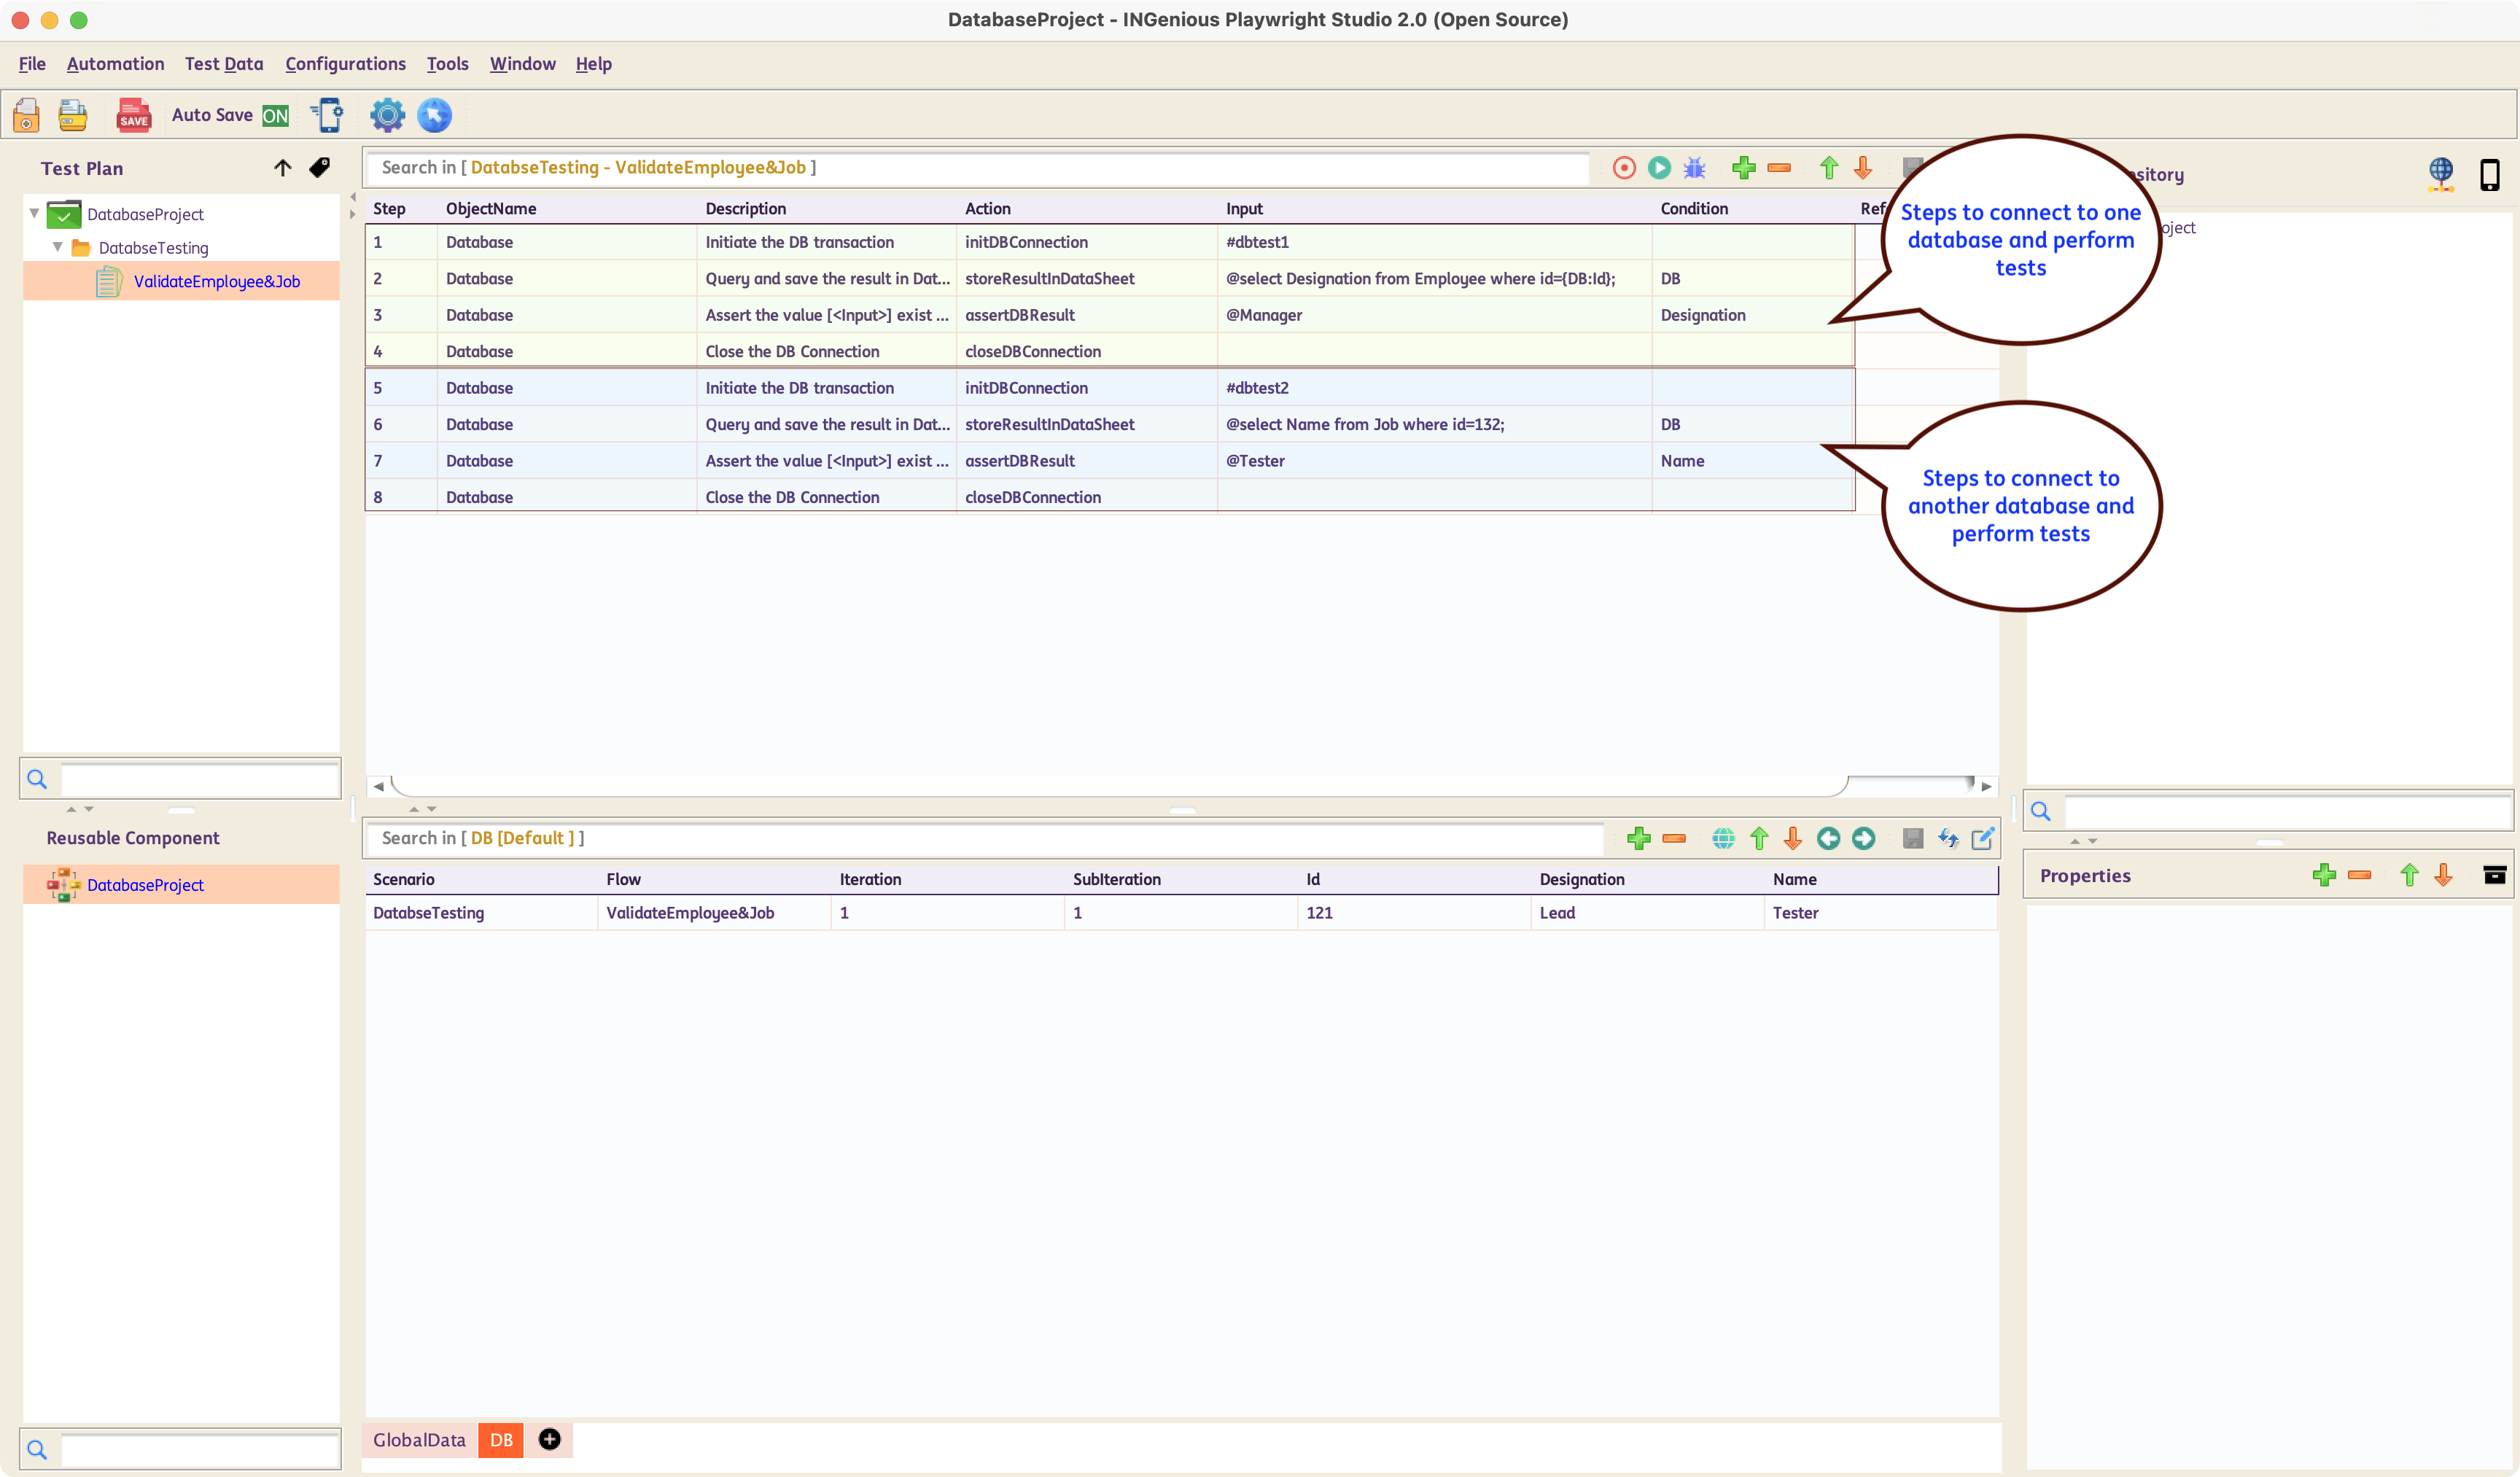This screenshot has height=1477, width=2520.
Task: Move data row down with orange arrow
Action: pos(1793,838)
